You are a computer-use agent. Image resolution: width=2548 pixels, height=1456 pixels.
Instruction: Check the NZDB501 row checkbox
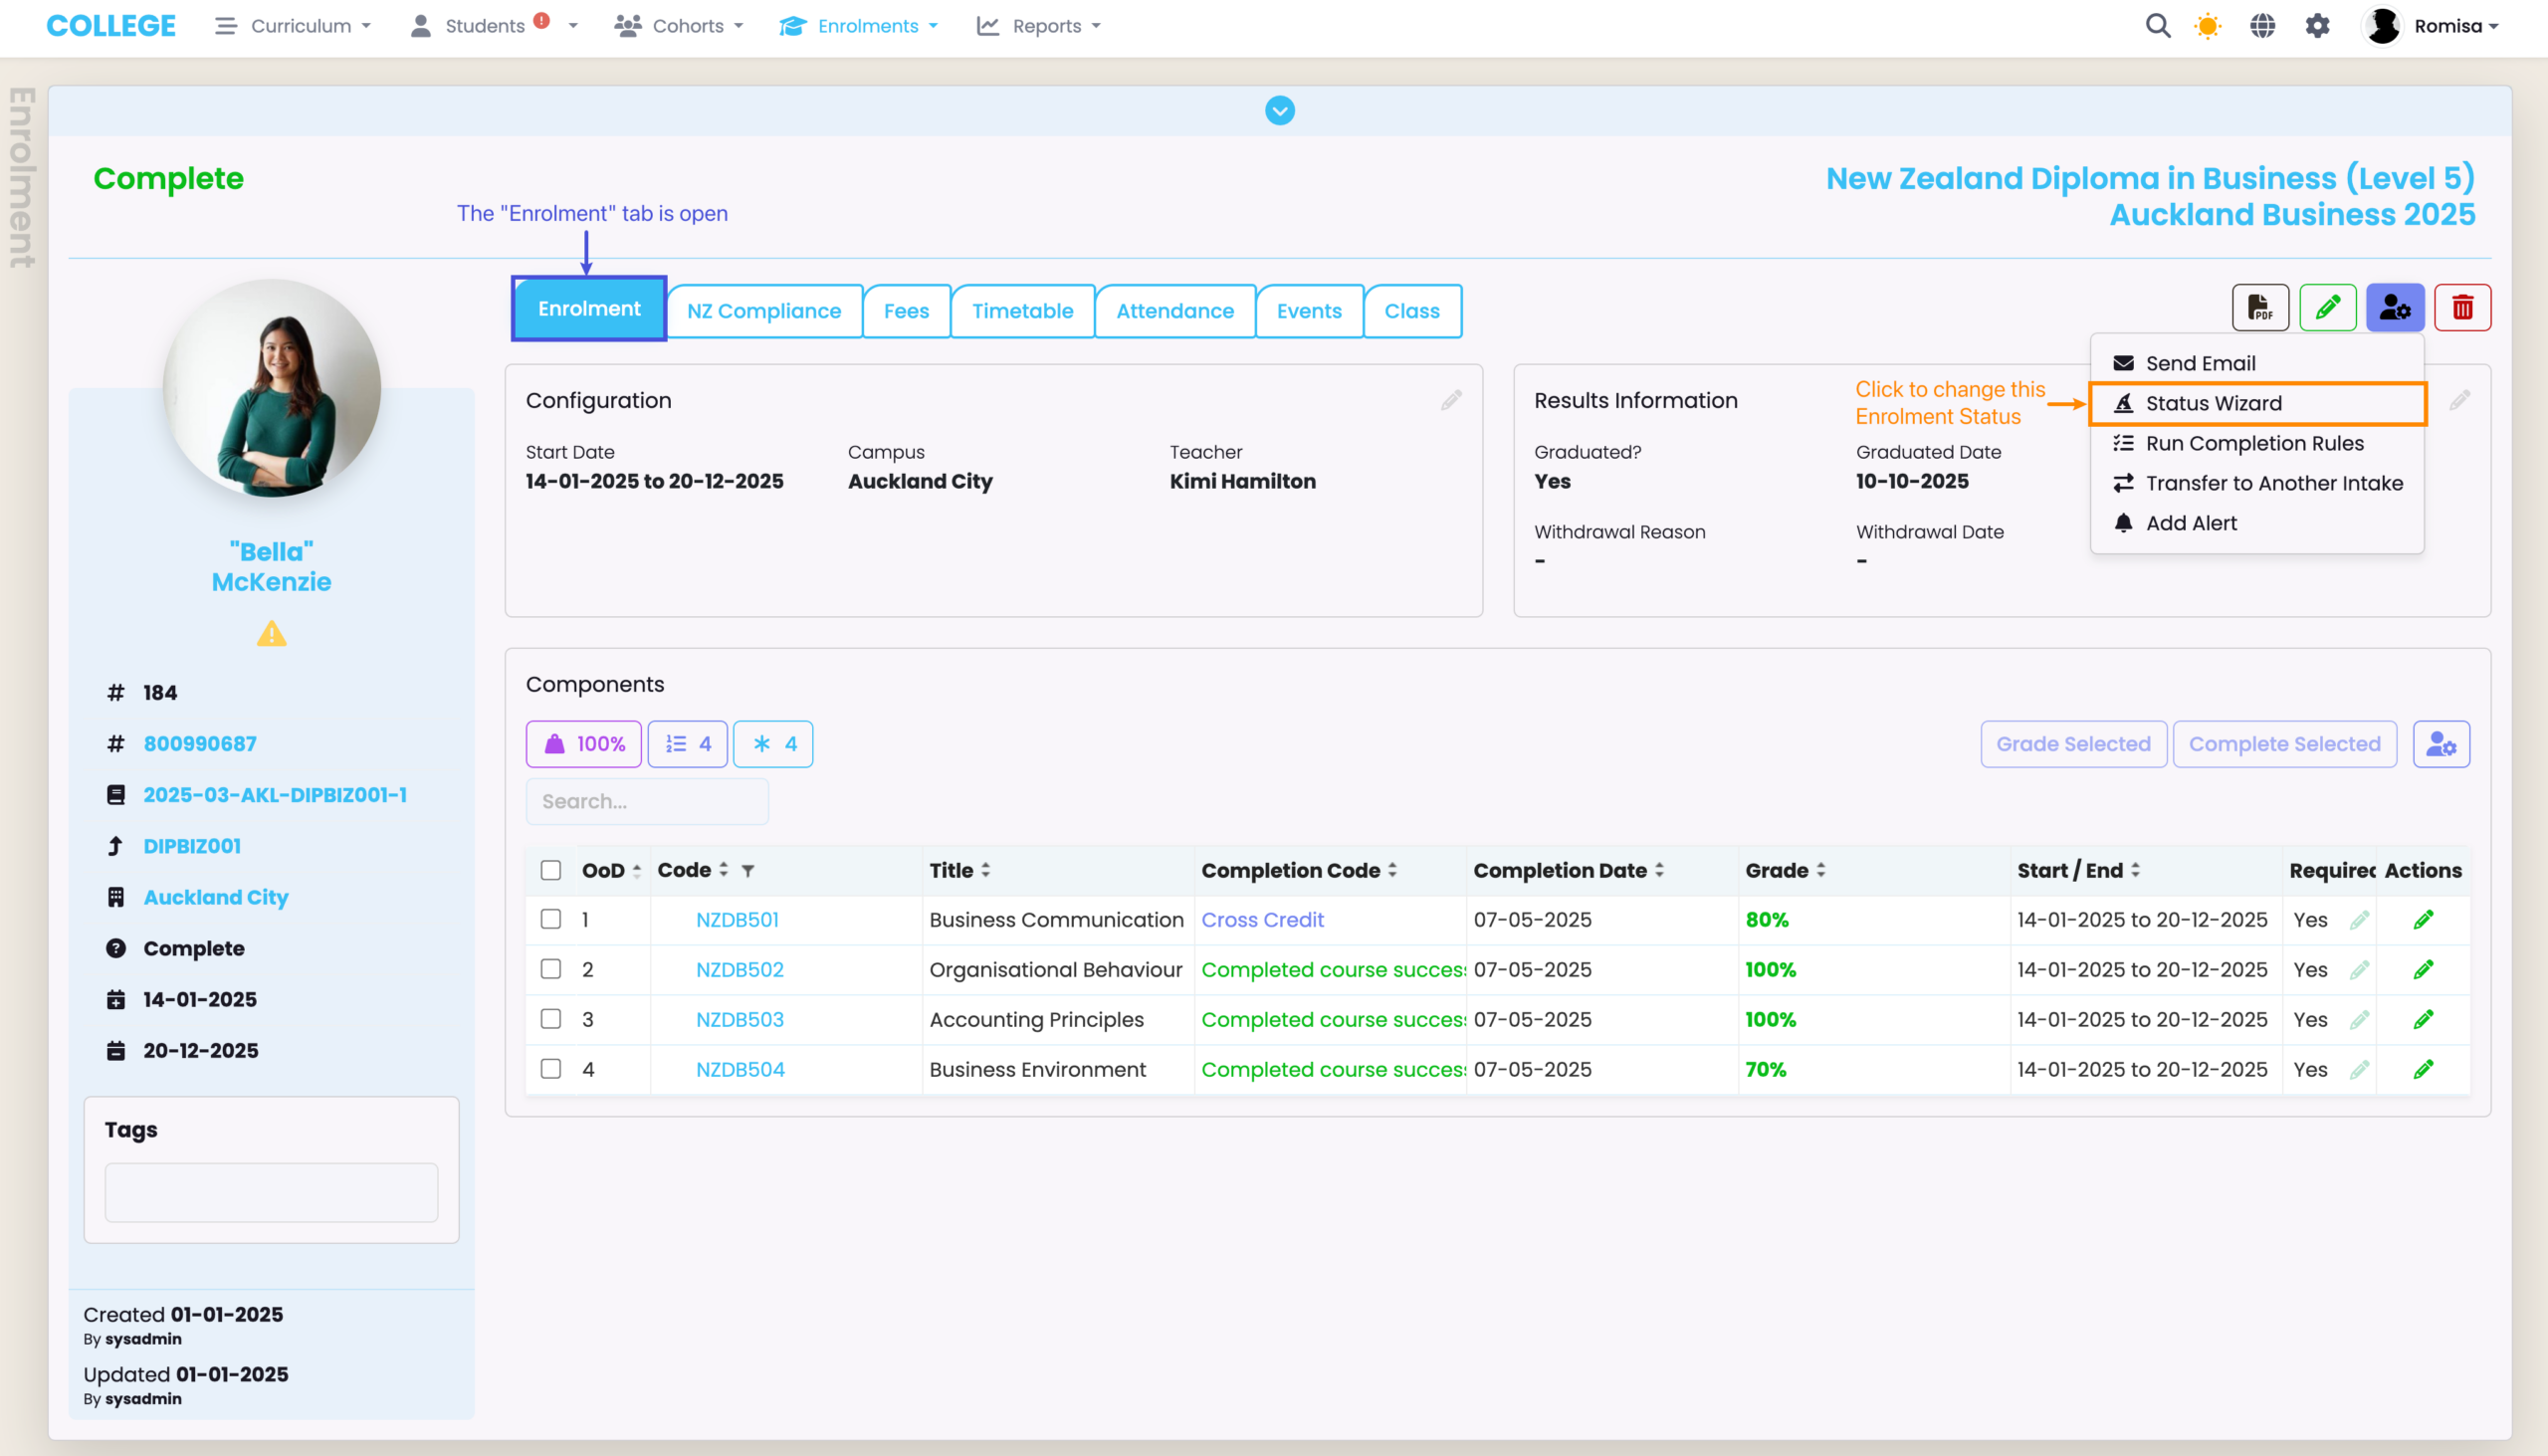pyautogui.click(x=551, y=919)
